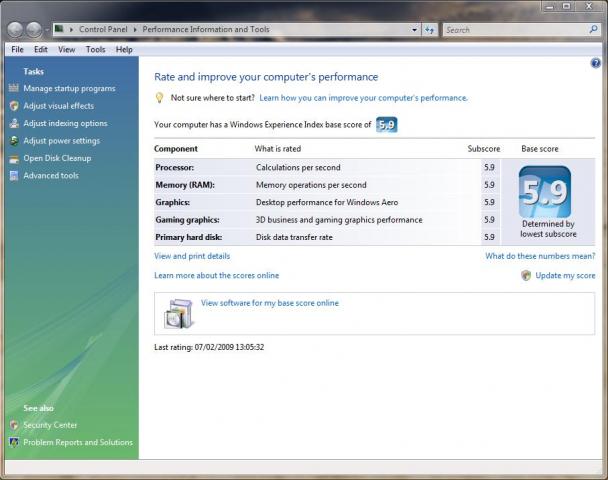Open What do these numbers mean link
608x480 pixels.
pyautogui.click(x=540, y=256)
